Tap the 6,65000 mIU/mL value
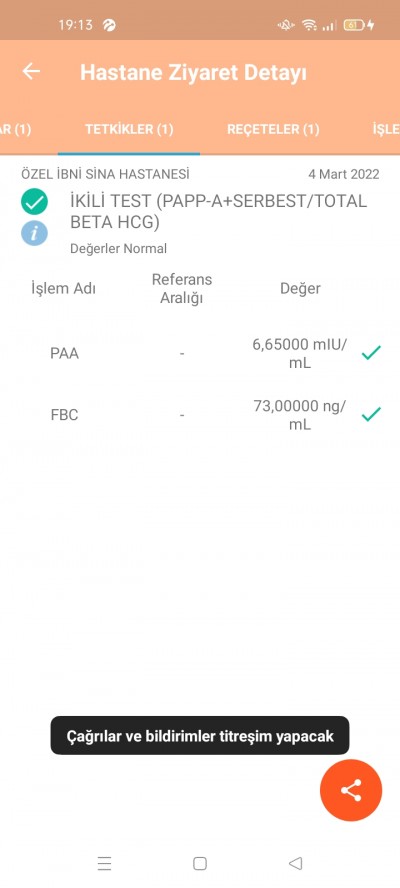 tap(300, 353)
